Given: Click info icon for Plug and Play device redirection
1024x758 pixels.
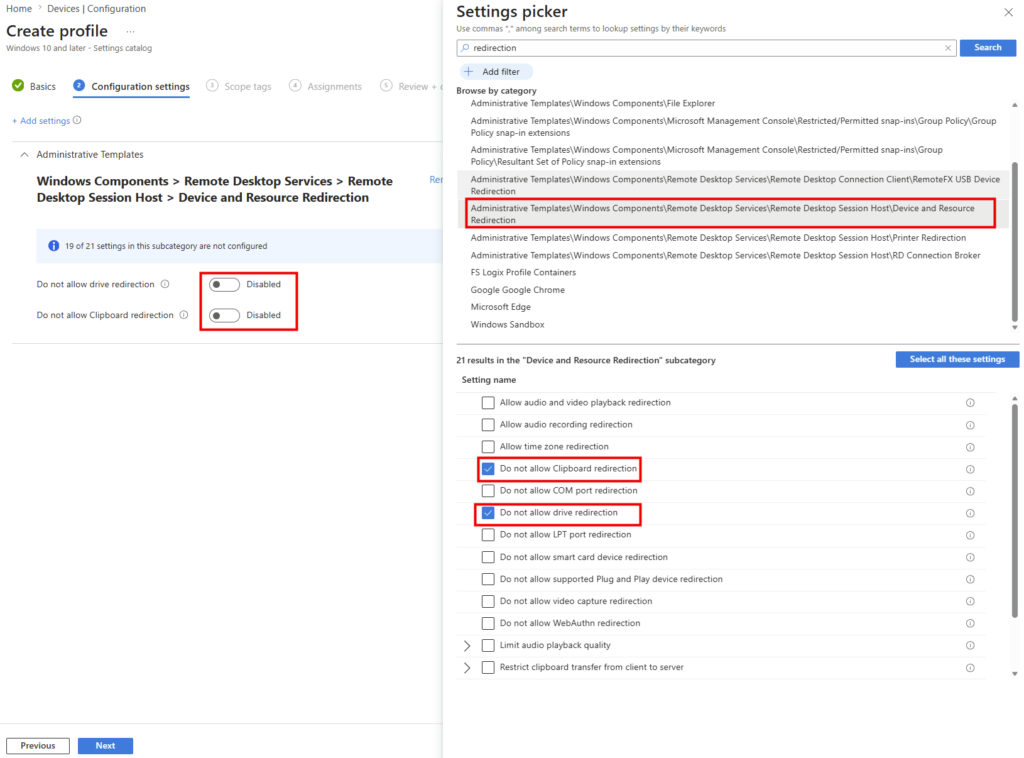Looking at the screenshot, I should [x=970, y=579].
